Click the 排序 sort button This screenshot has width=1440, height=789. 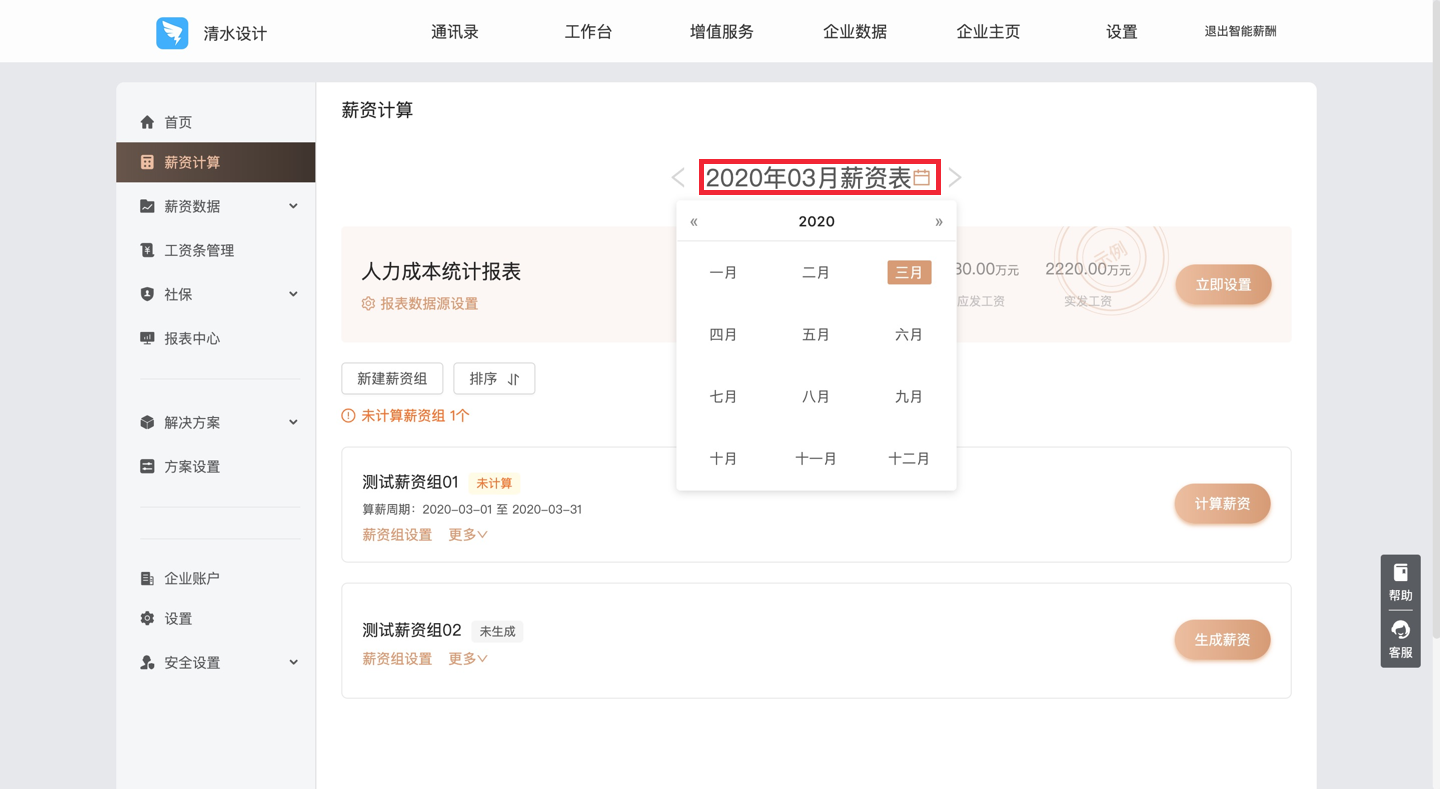click(494, 379)
